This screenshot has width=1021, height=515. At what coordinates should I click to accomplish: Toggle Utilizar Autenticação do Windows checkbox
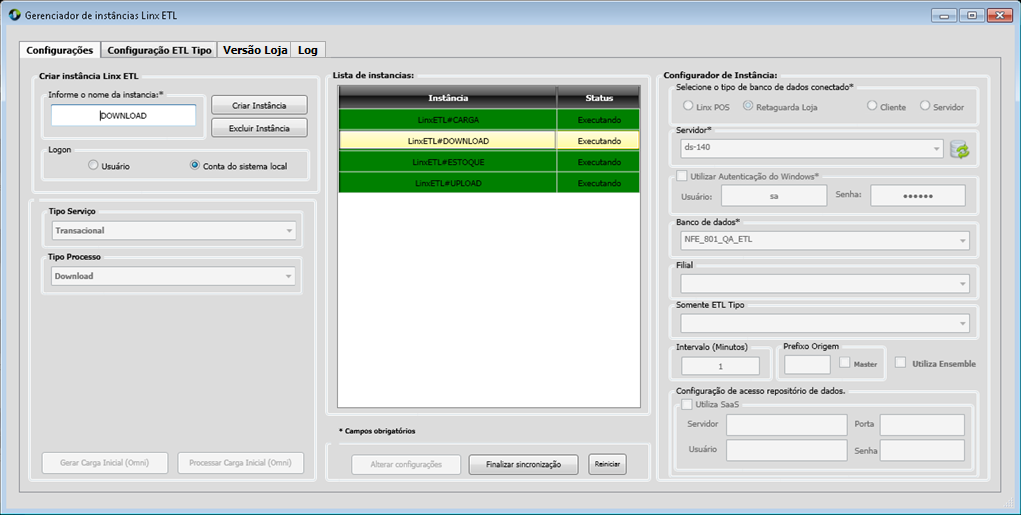pos(682,176)
